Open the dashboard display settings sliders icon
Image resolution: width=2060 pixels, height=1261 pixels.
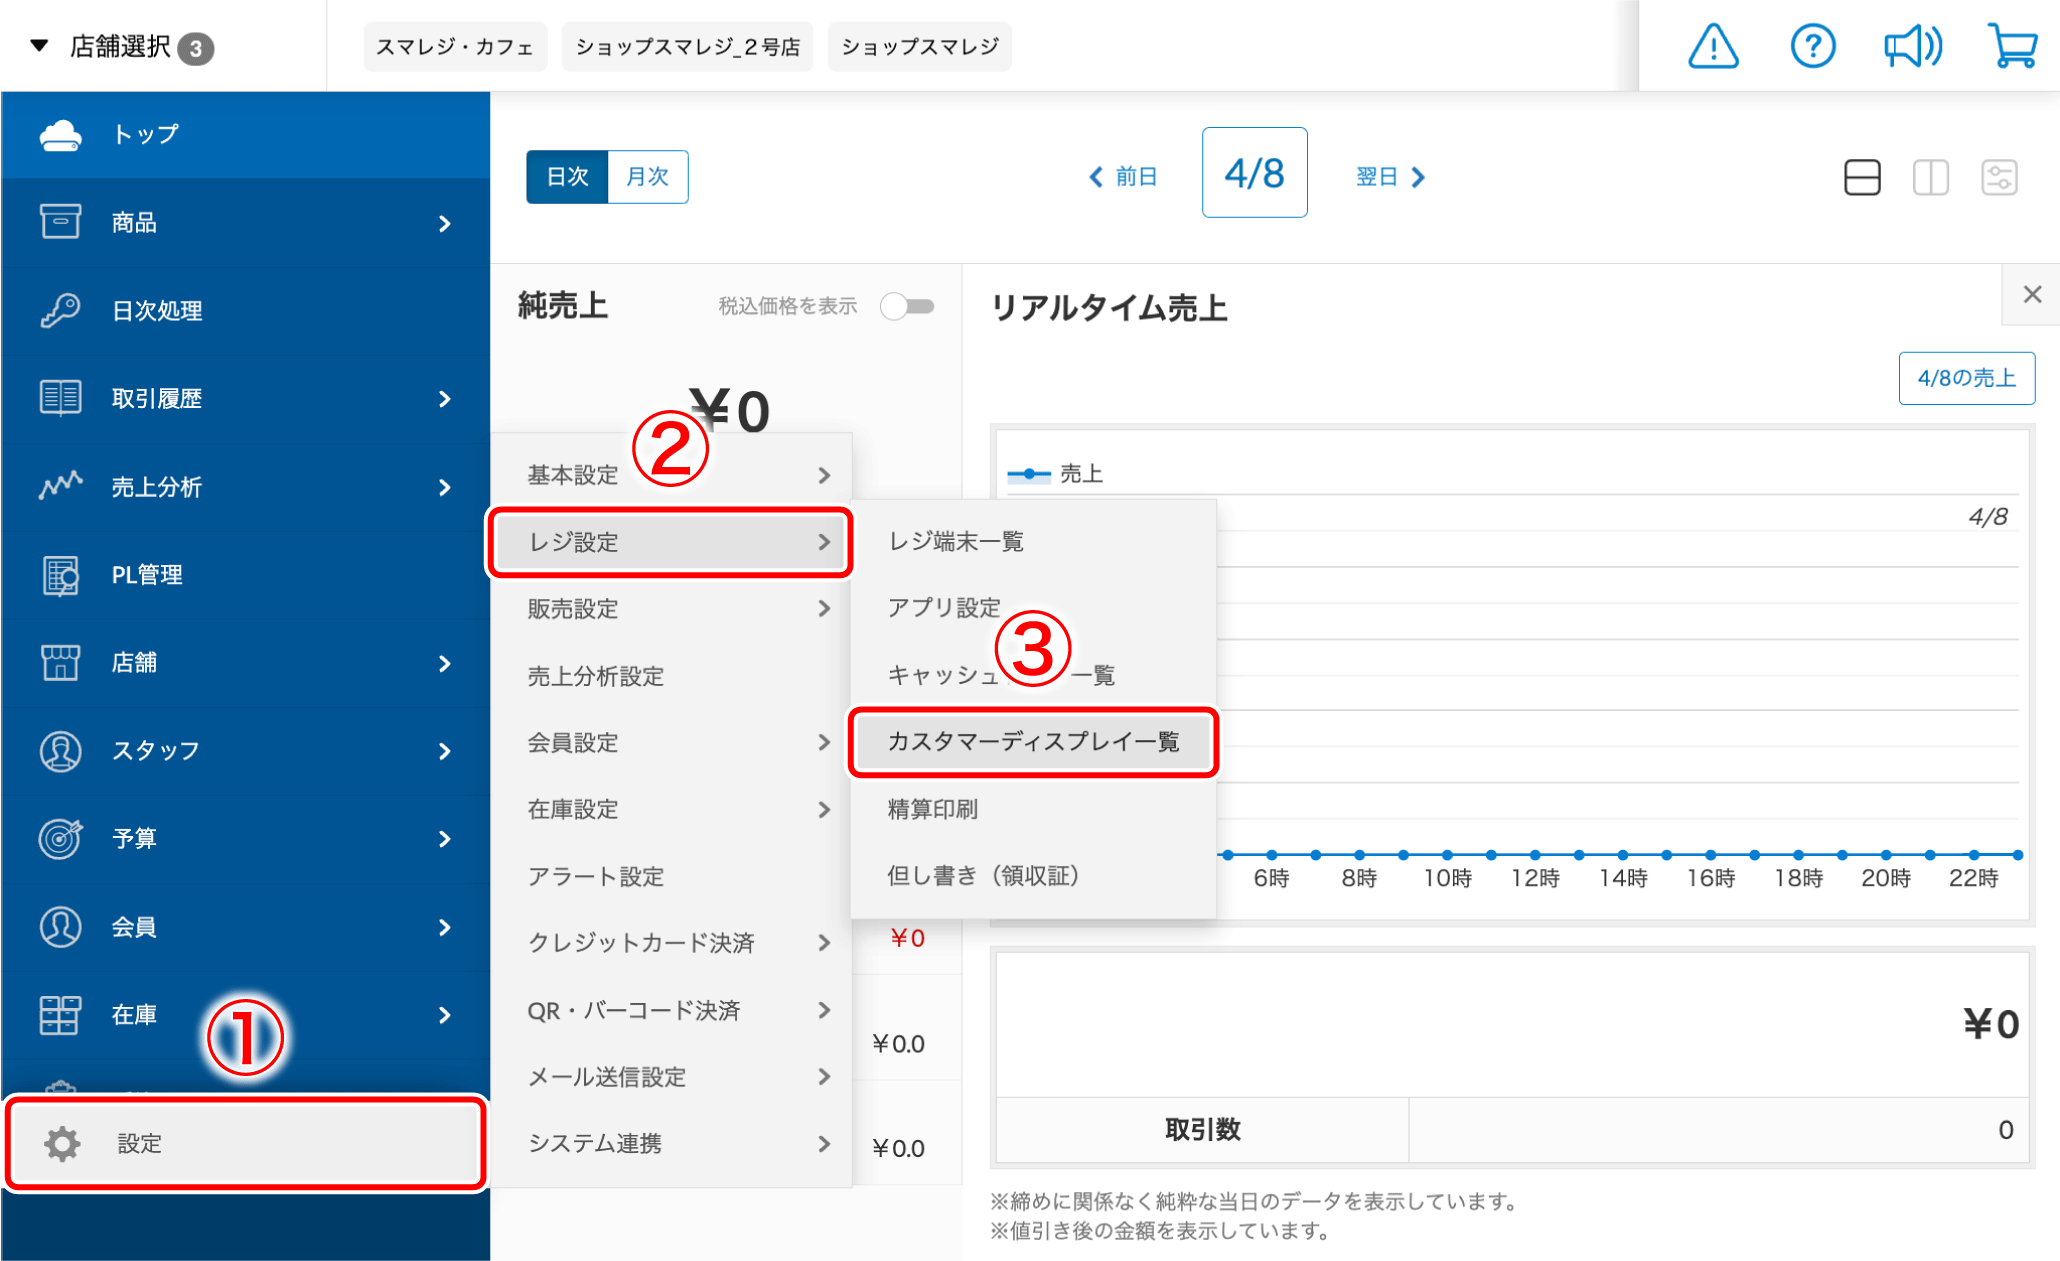point(2000,178)
